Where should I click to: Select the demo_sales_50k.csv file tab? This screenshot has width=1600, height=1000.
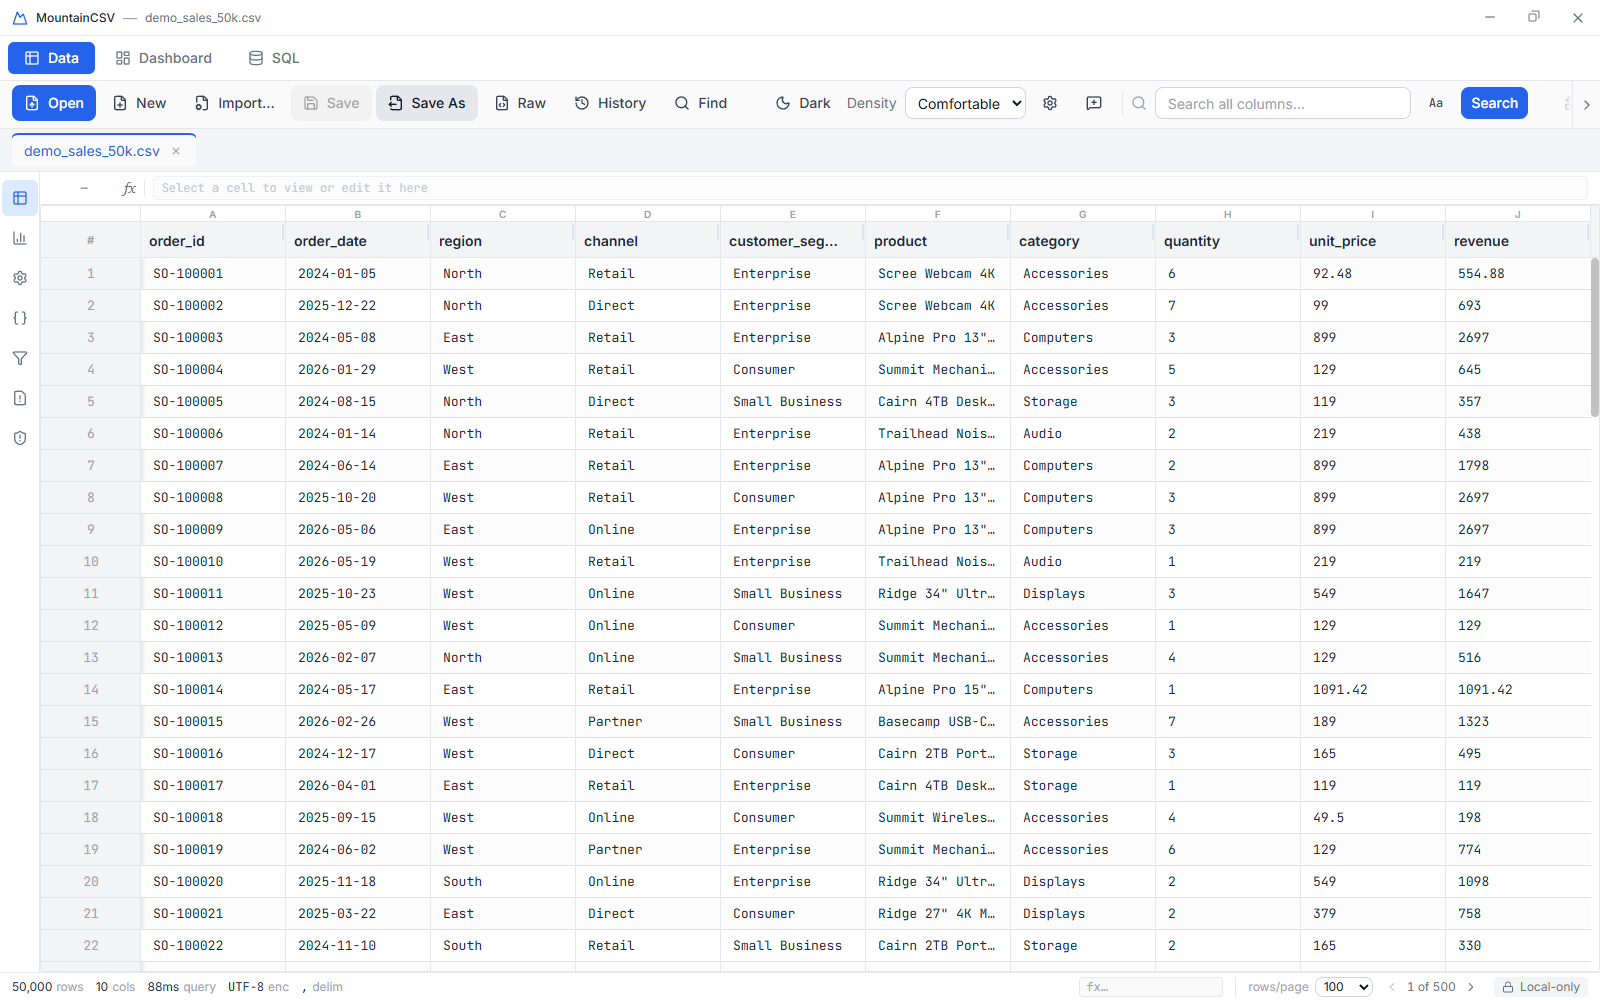pos(92,151)
